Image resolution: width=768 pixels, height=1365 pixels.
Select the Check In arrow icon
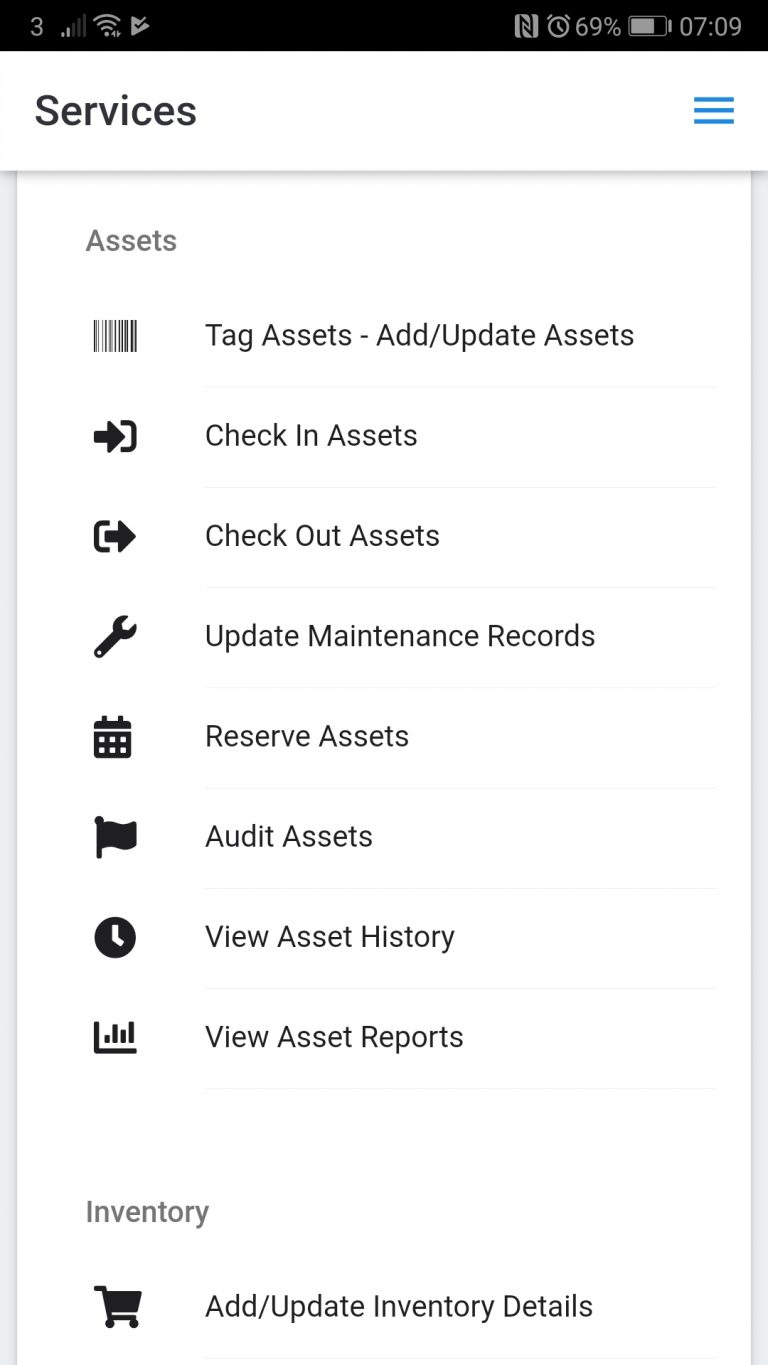pyautogui.click(x=114, y=436)
